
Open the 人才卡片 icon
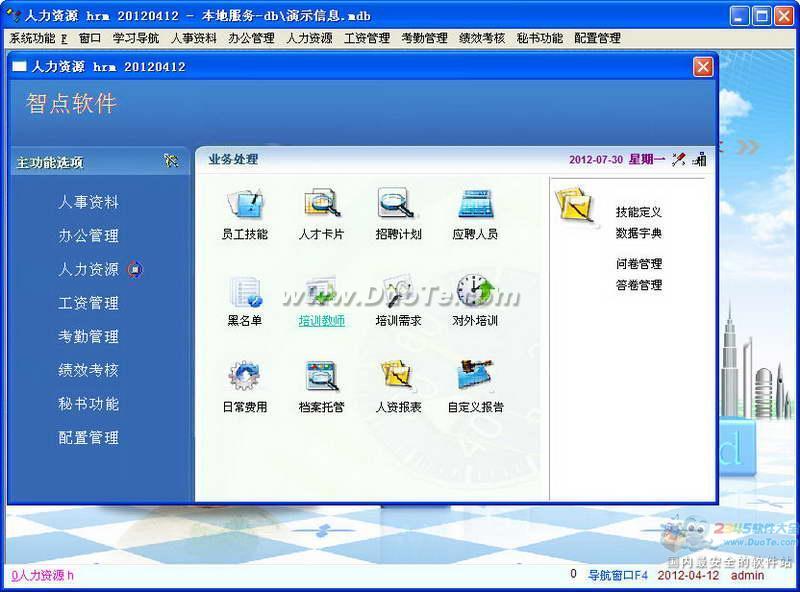tap(321, 204)
